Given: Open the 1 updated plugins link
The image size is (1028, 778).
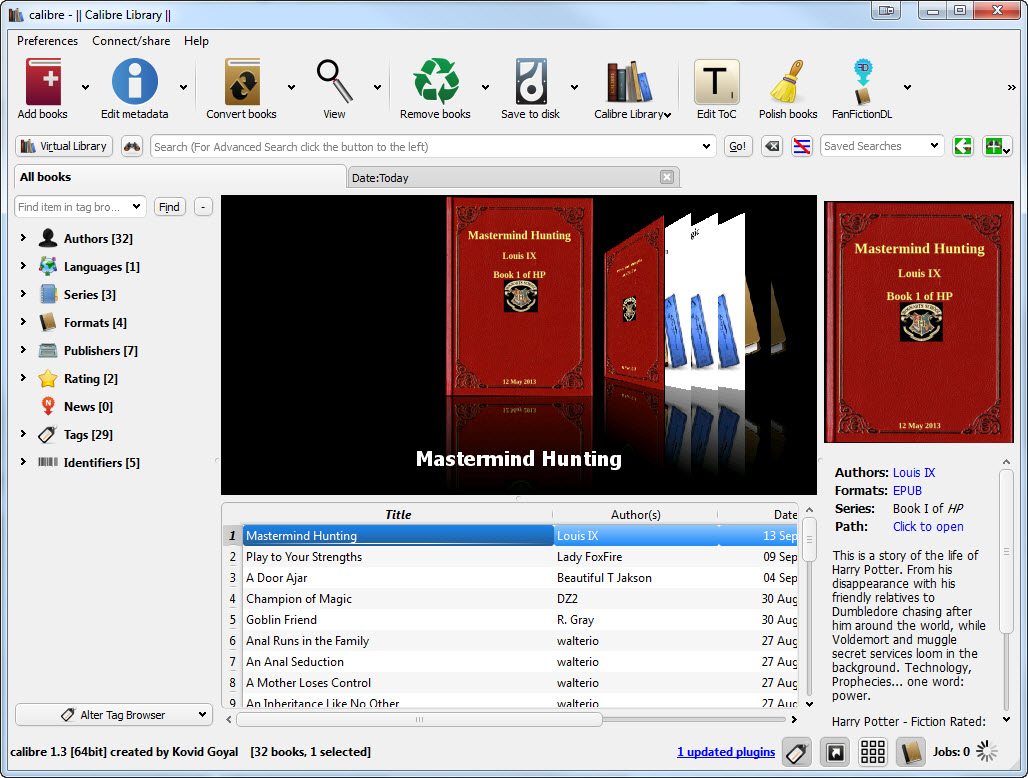Looking at the screenshot, I should (x=726, y=752).
